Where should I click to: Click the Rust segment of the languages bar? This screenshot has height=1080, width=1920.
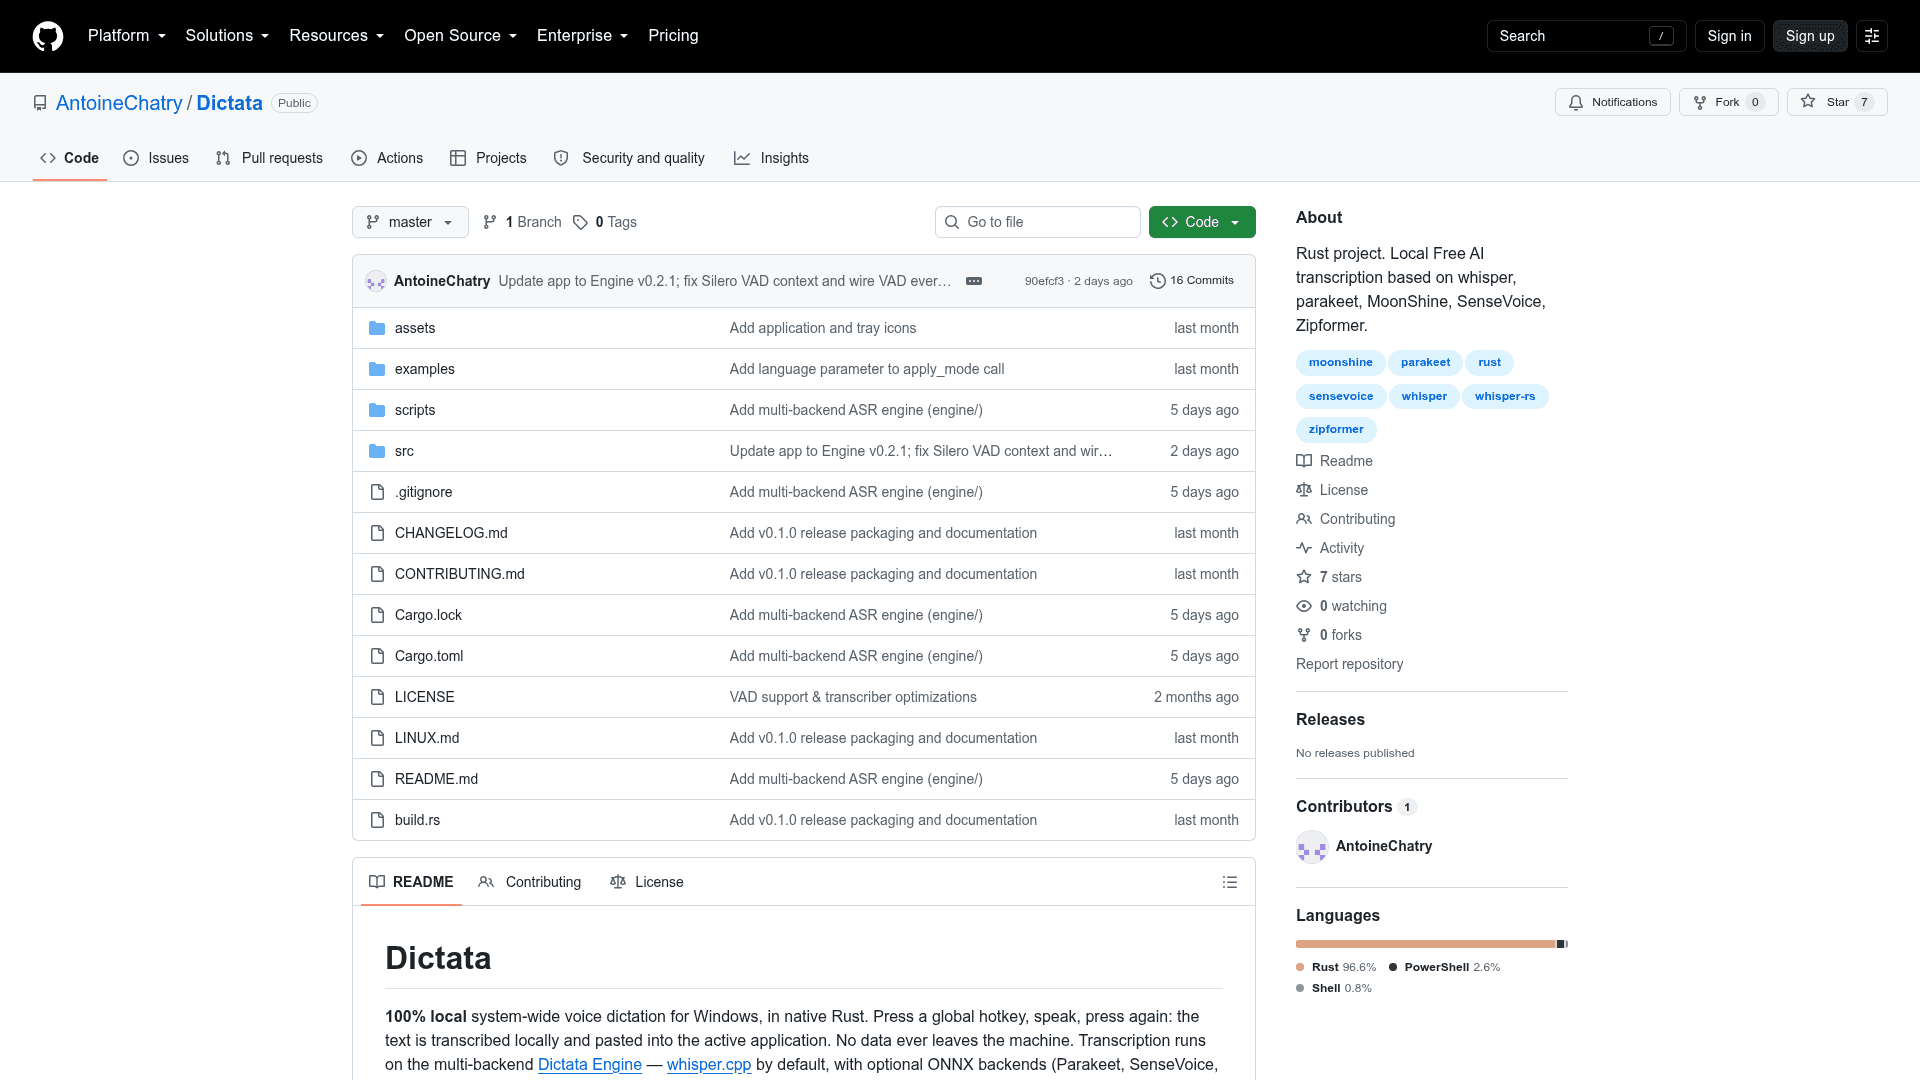coord(1426,944)
